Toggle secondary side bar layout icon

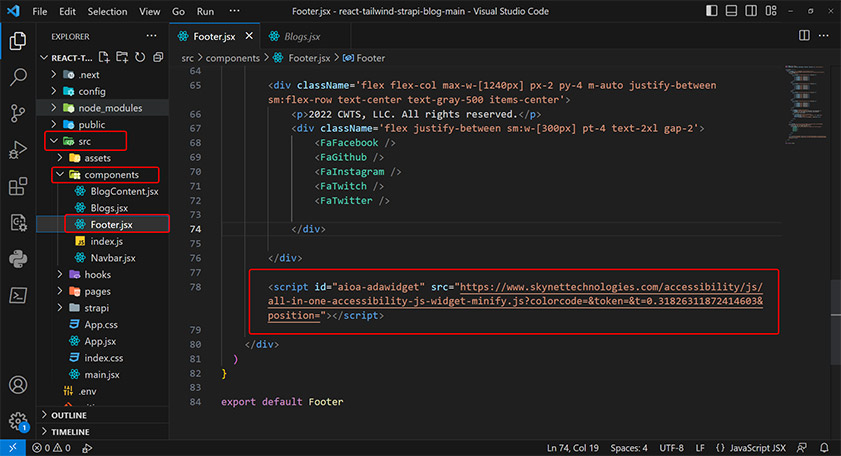(751, 11)
